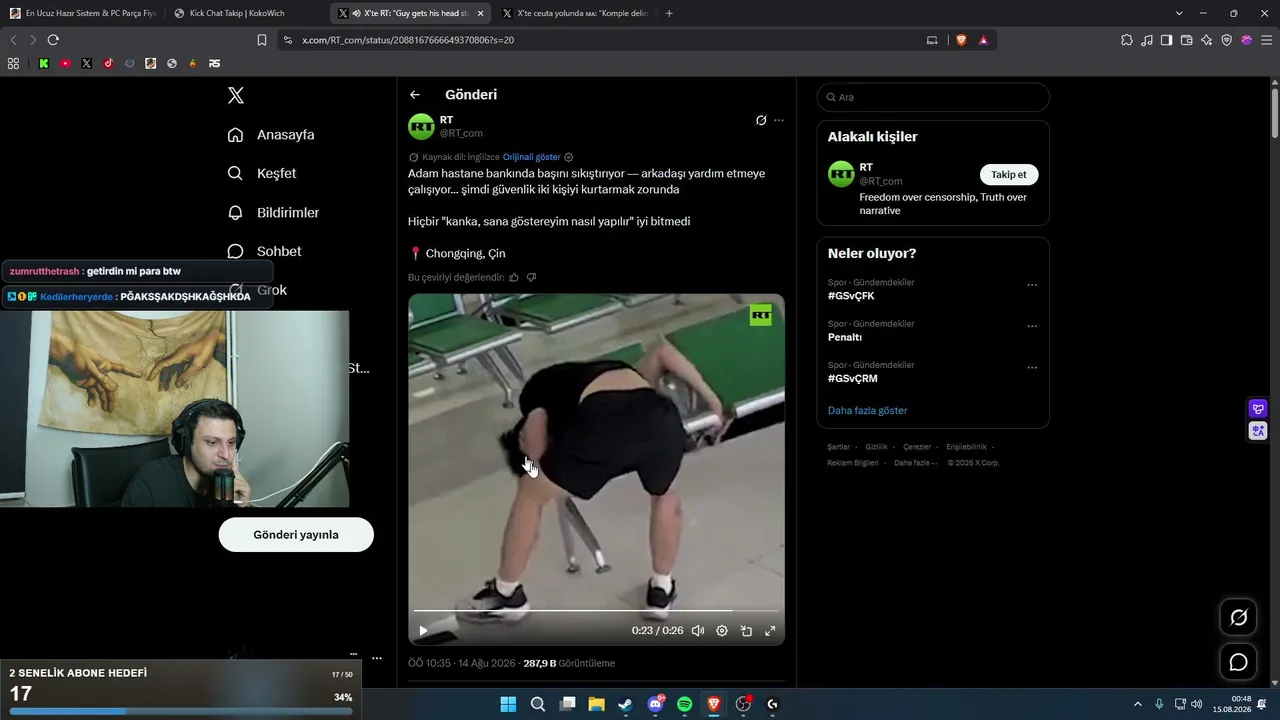Open the TikTok bookmark in bookmarks bar

pos(108,63)
